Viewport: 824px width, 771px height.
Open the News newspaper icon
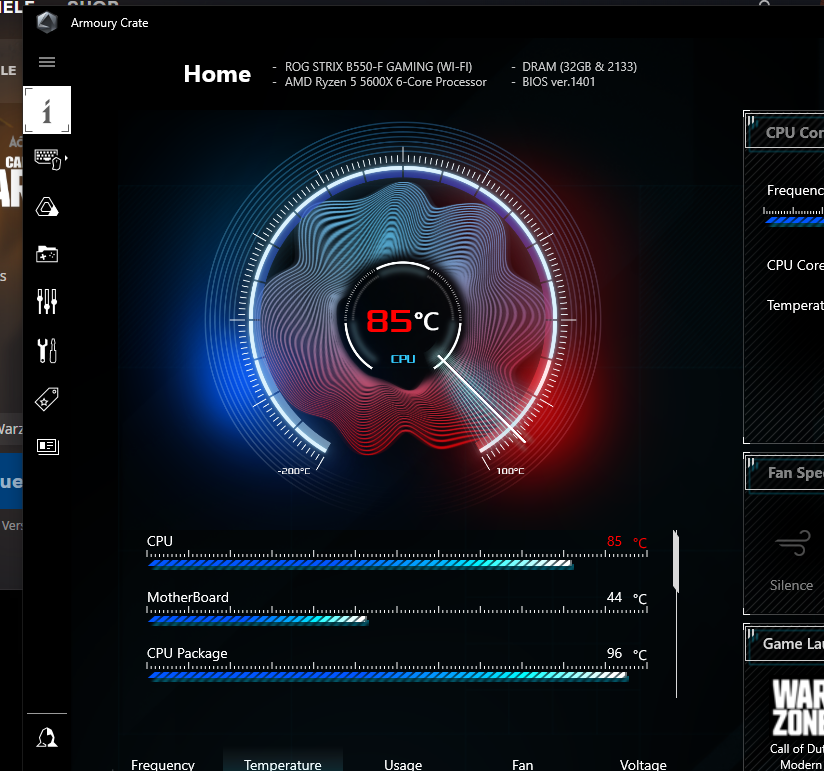[47, 446]
